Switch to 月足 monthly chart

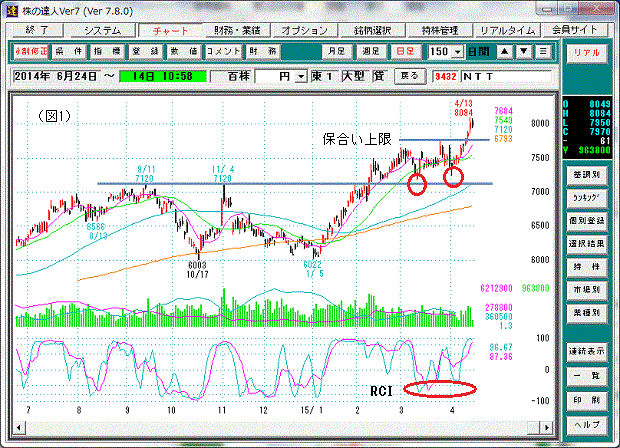point(336,51)
